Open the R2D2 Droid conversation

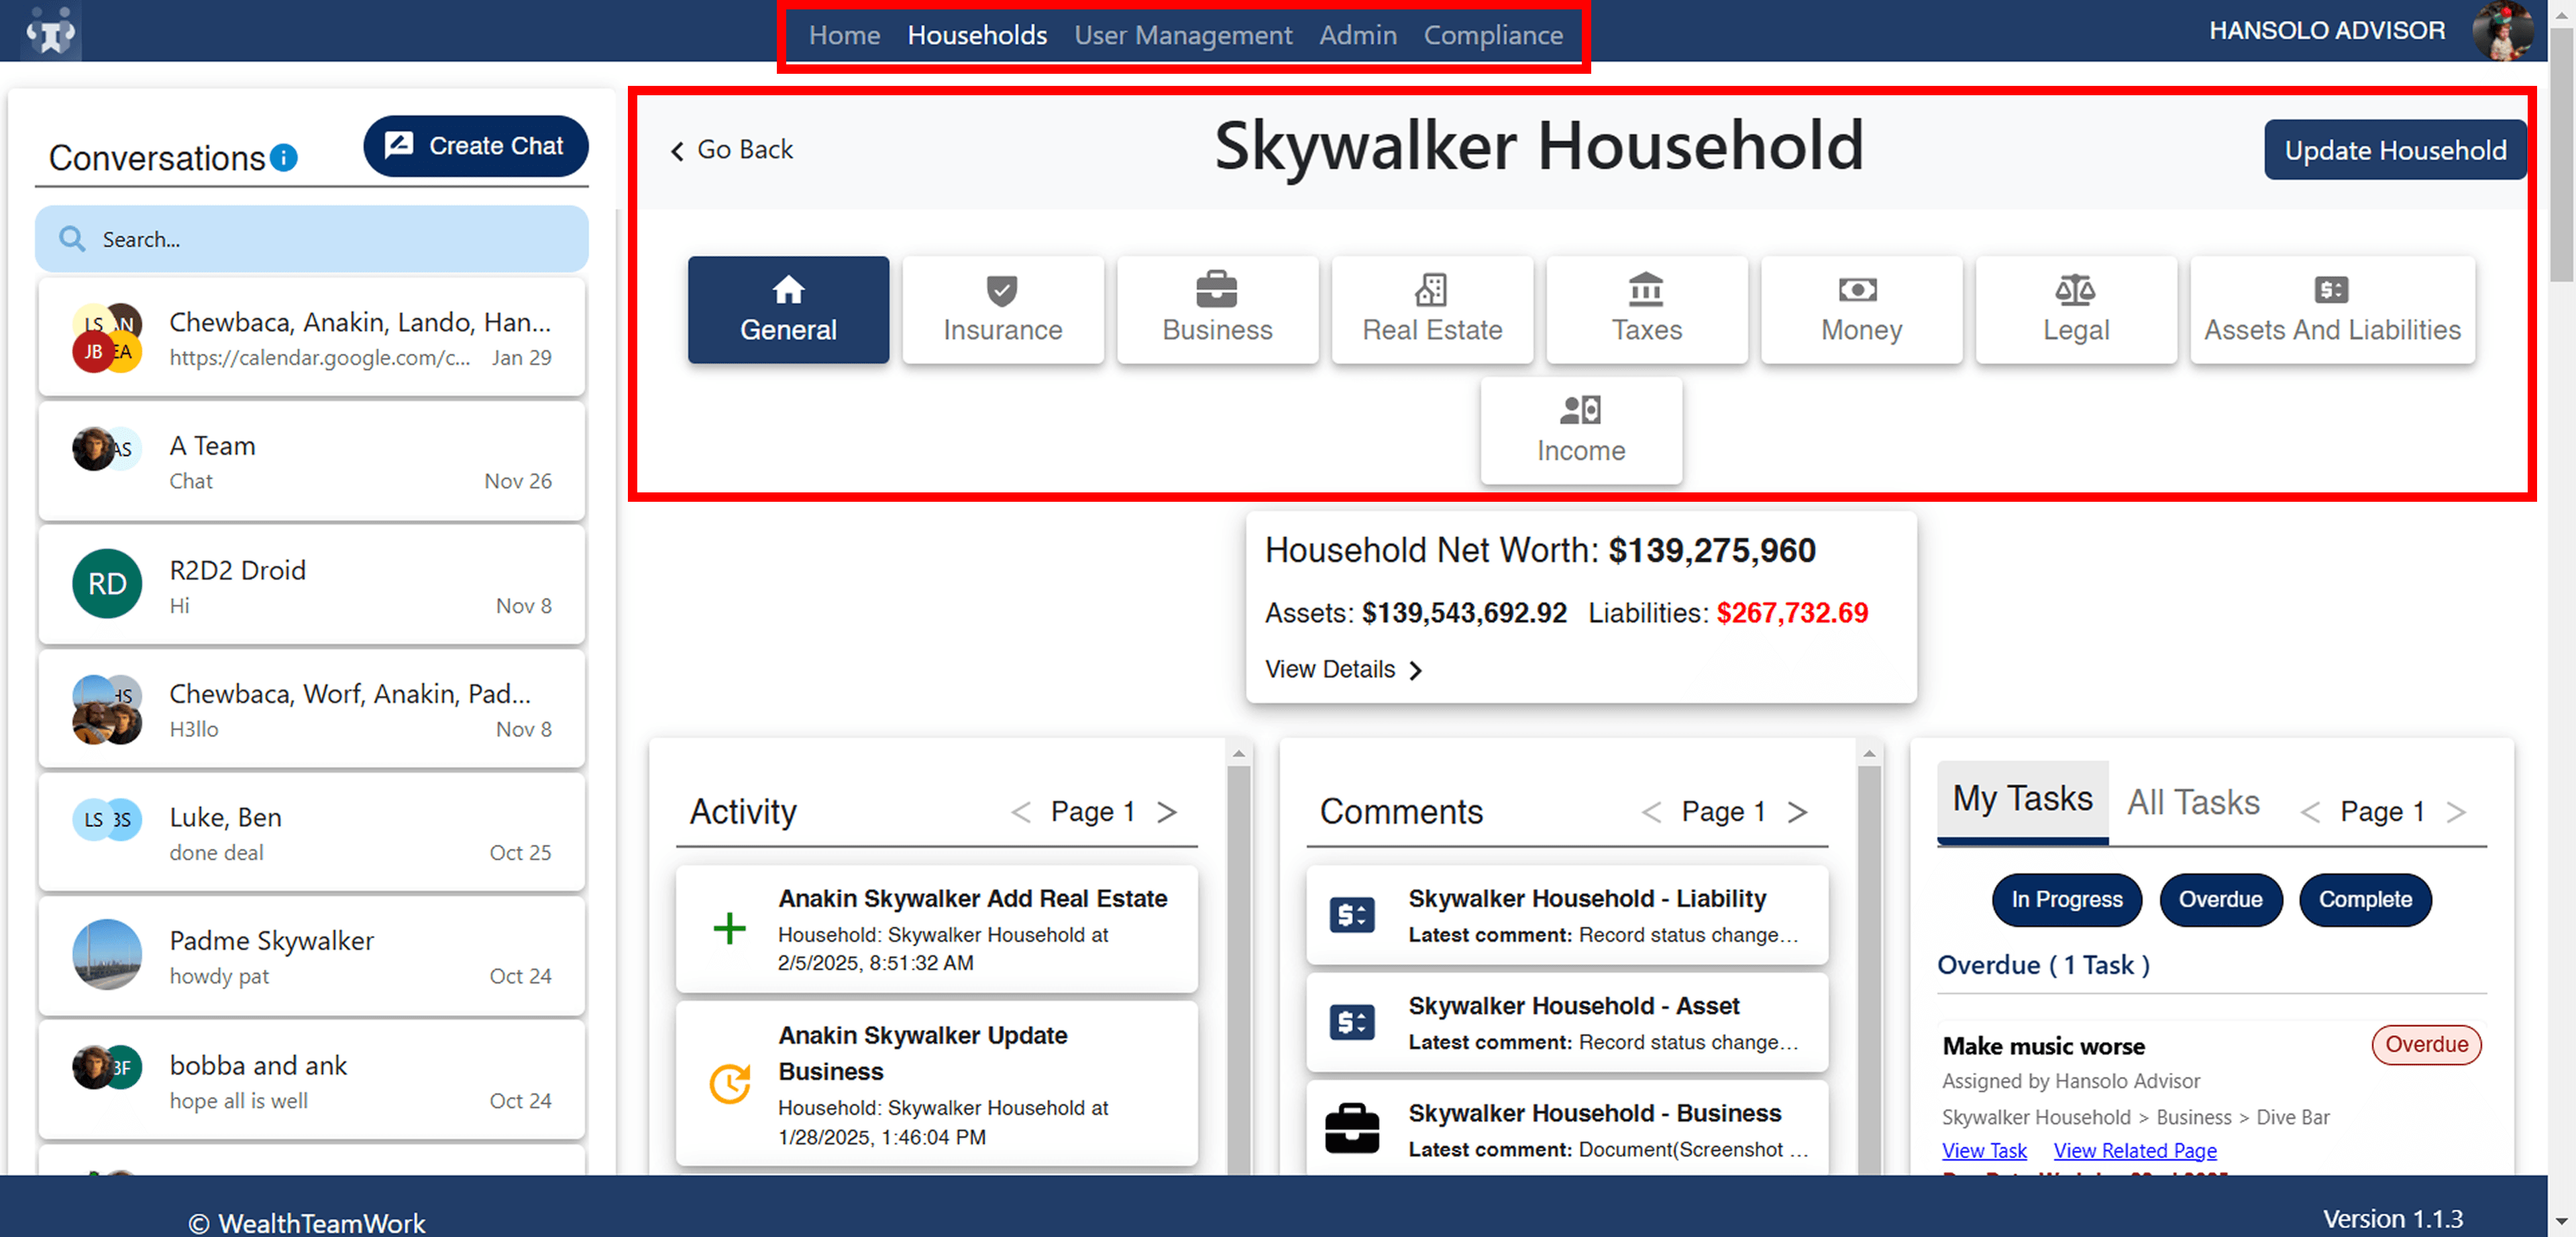(x=312, y=585)
